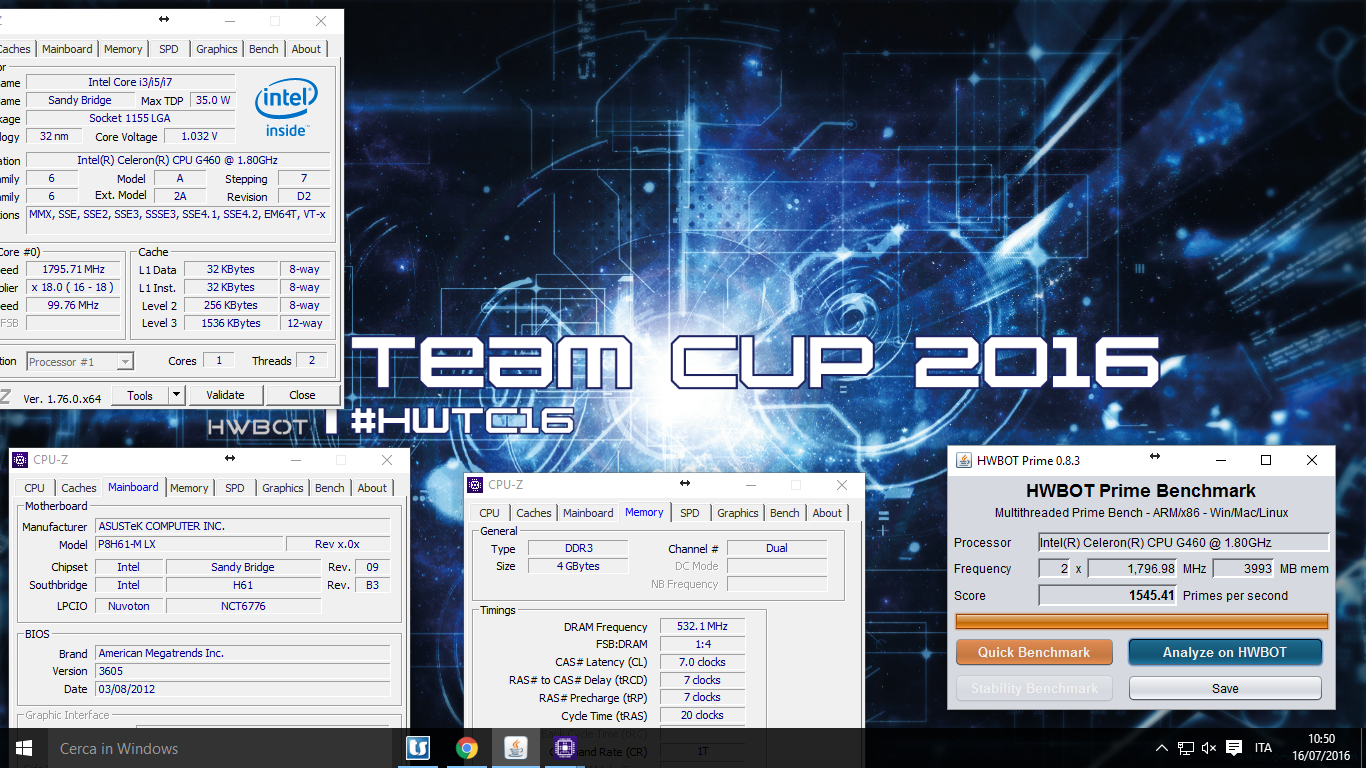
Task: Select the P8H61-M LX model value
Action: coord(188,544)
